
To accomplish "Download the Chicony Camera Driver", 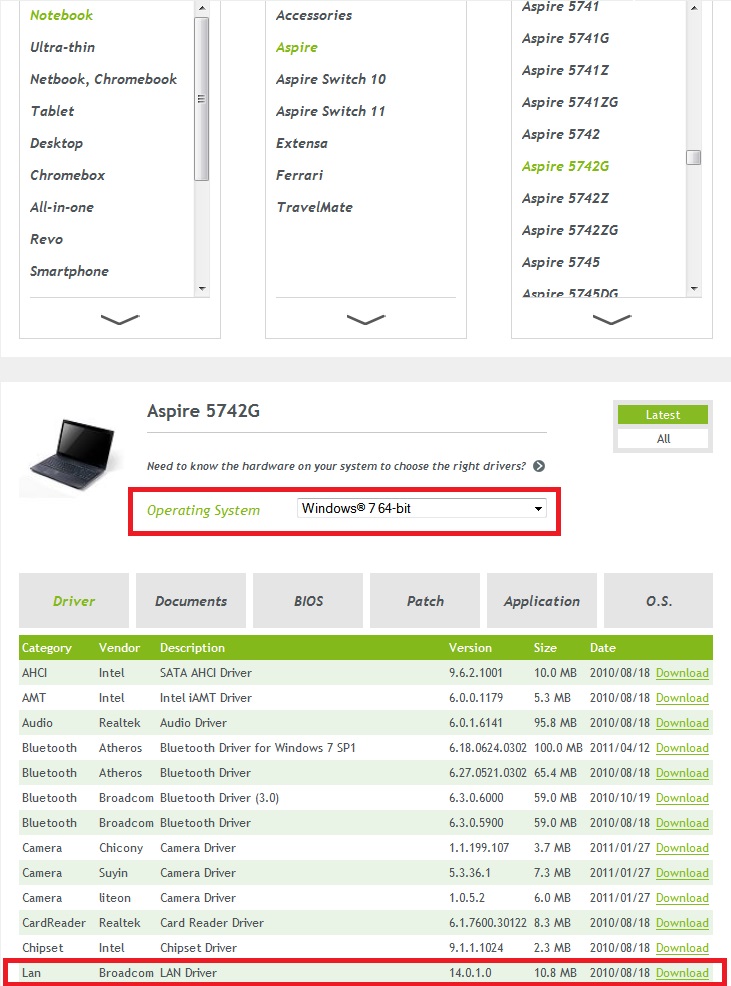I will 682,848.
